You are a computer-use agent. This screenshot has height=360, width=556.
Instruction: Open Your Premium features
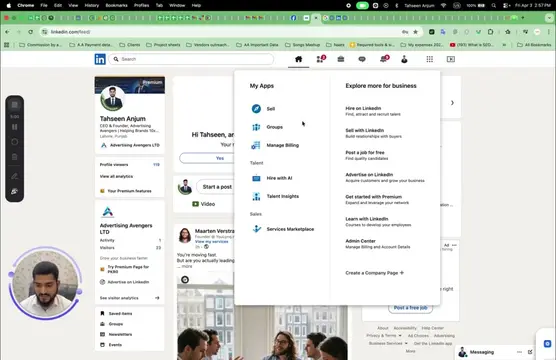[x=126, y=191]
